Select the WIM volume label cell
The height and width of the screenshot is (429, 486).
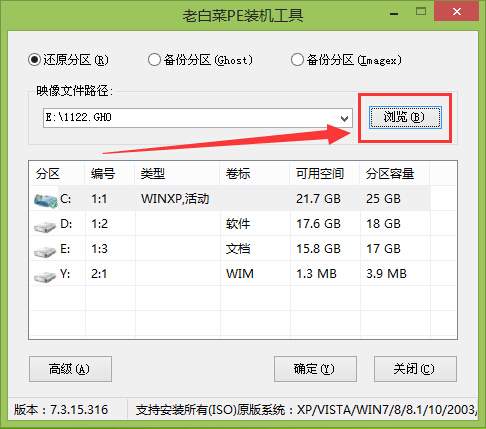pos(240,274)
